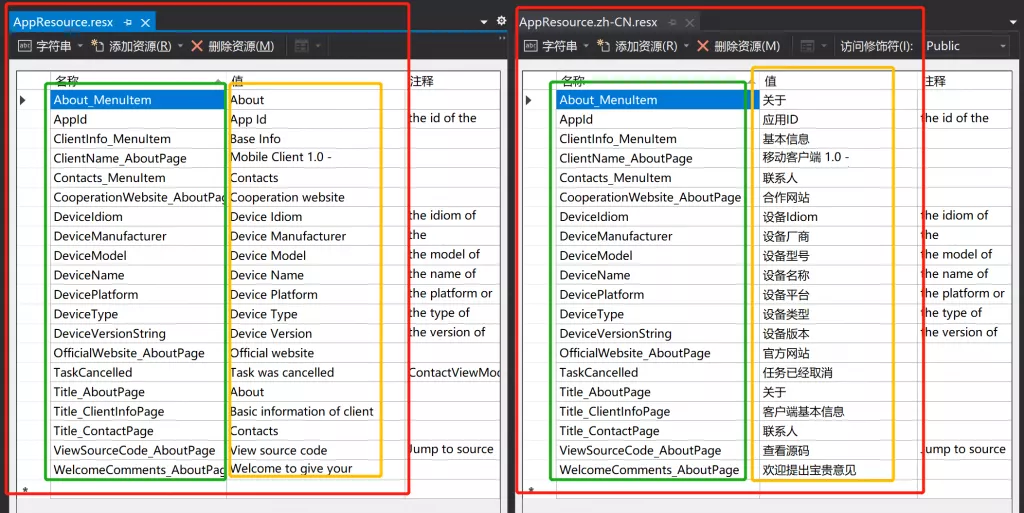Pin the AppResource.zh-CN.resx tab
The width and height of the screenshot is (1024, 513).
(x=672, y=22)
